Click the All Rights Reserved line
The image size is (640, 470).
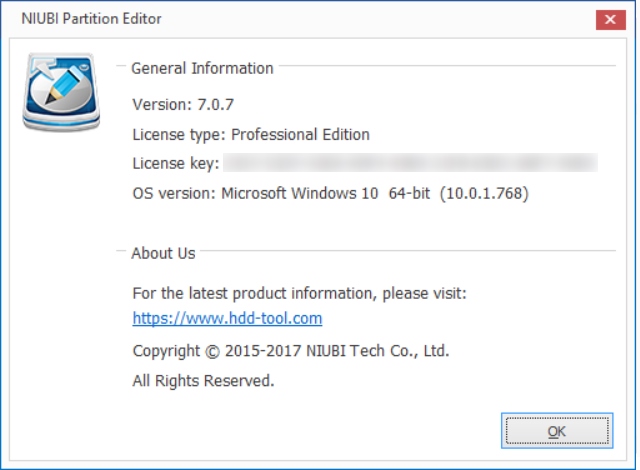tap(203, 381)
